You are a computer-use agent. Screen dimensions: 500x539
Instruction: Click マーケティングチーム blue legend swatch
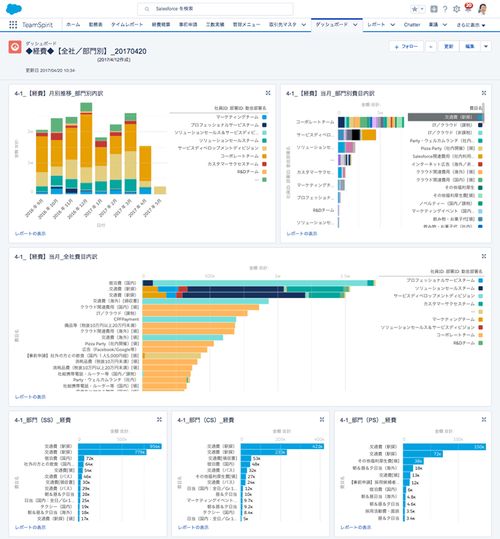click(264, 117)
